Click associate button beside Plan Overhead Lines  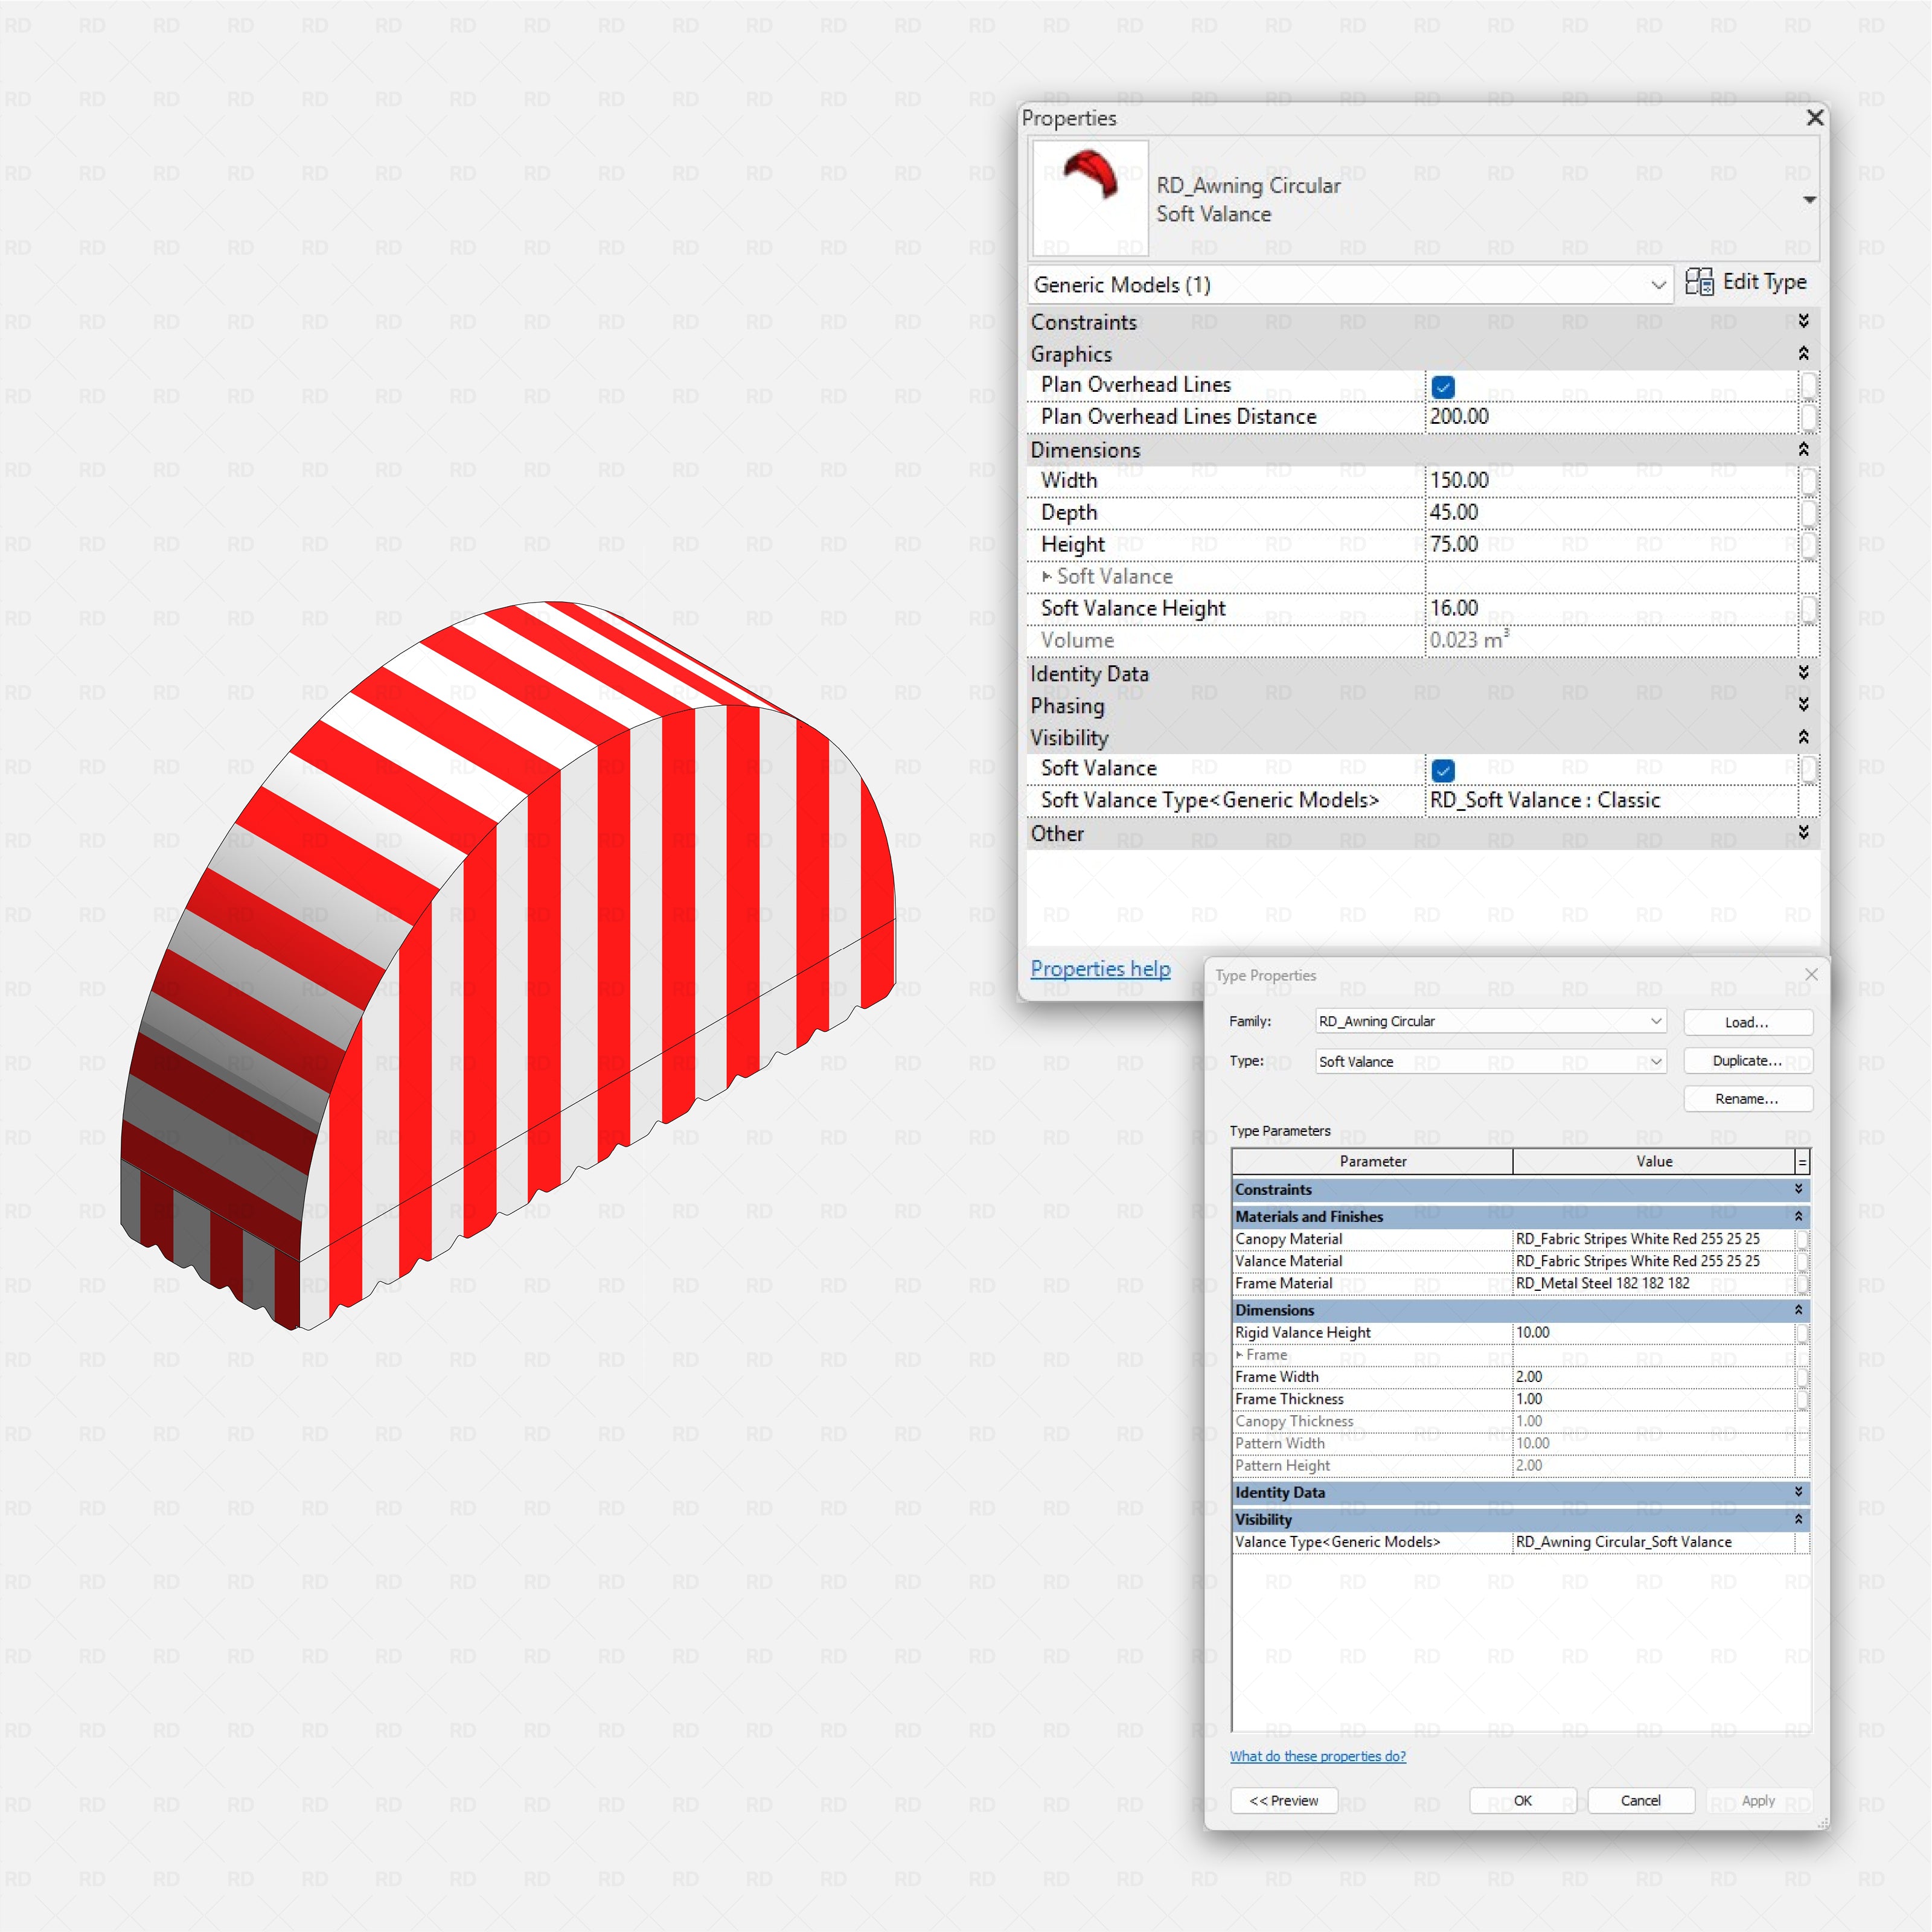(1808, 385)
